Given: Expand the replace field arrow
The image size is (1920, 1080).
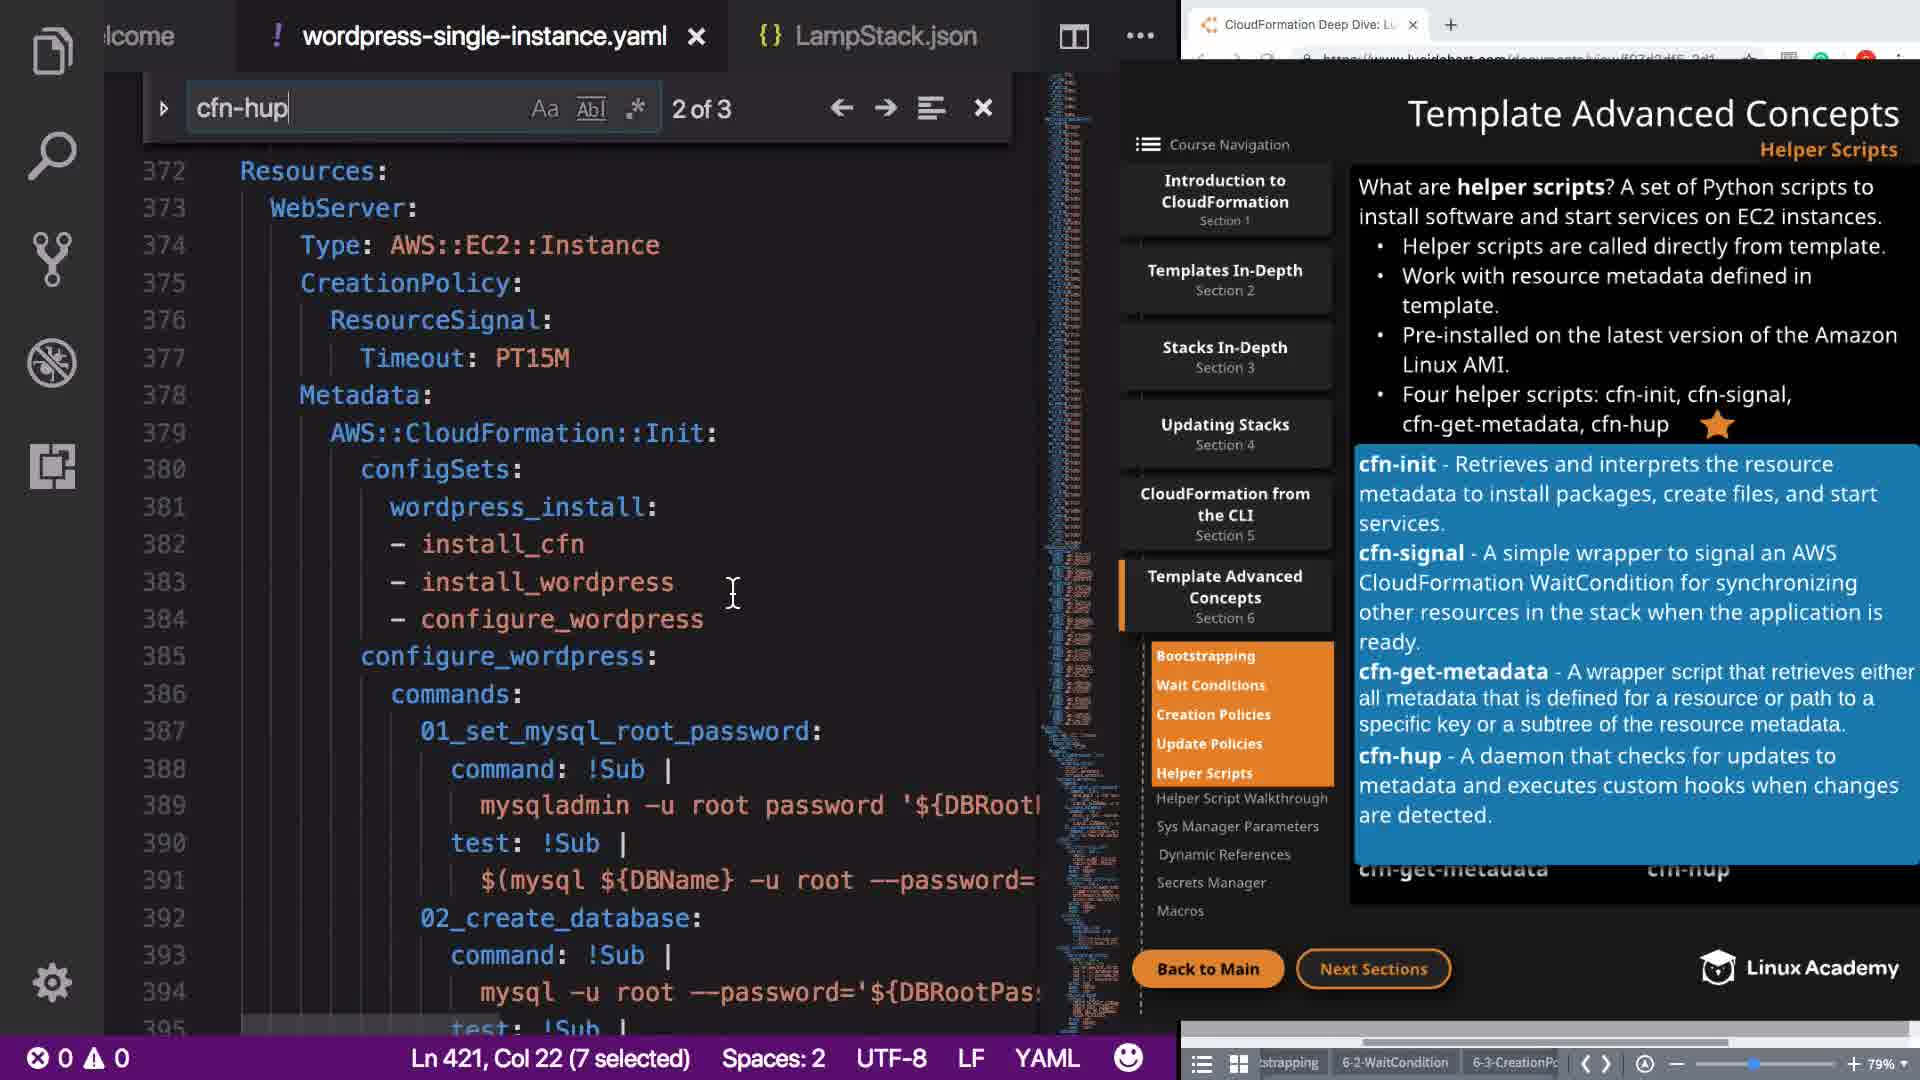Looking at the screenshot, I should [x=163, y=108].
